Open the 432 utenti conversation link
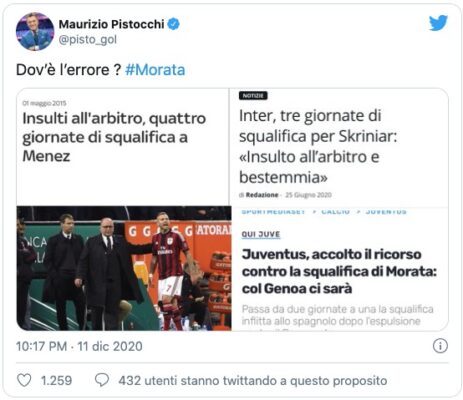The image size is (463, 400). tap(253, 380)
